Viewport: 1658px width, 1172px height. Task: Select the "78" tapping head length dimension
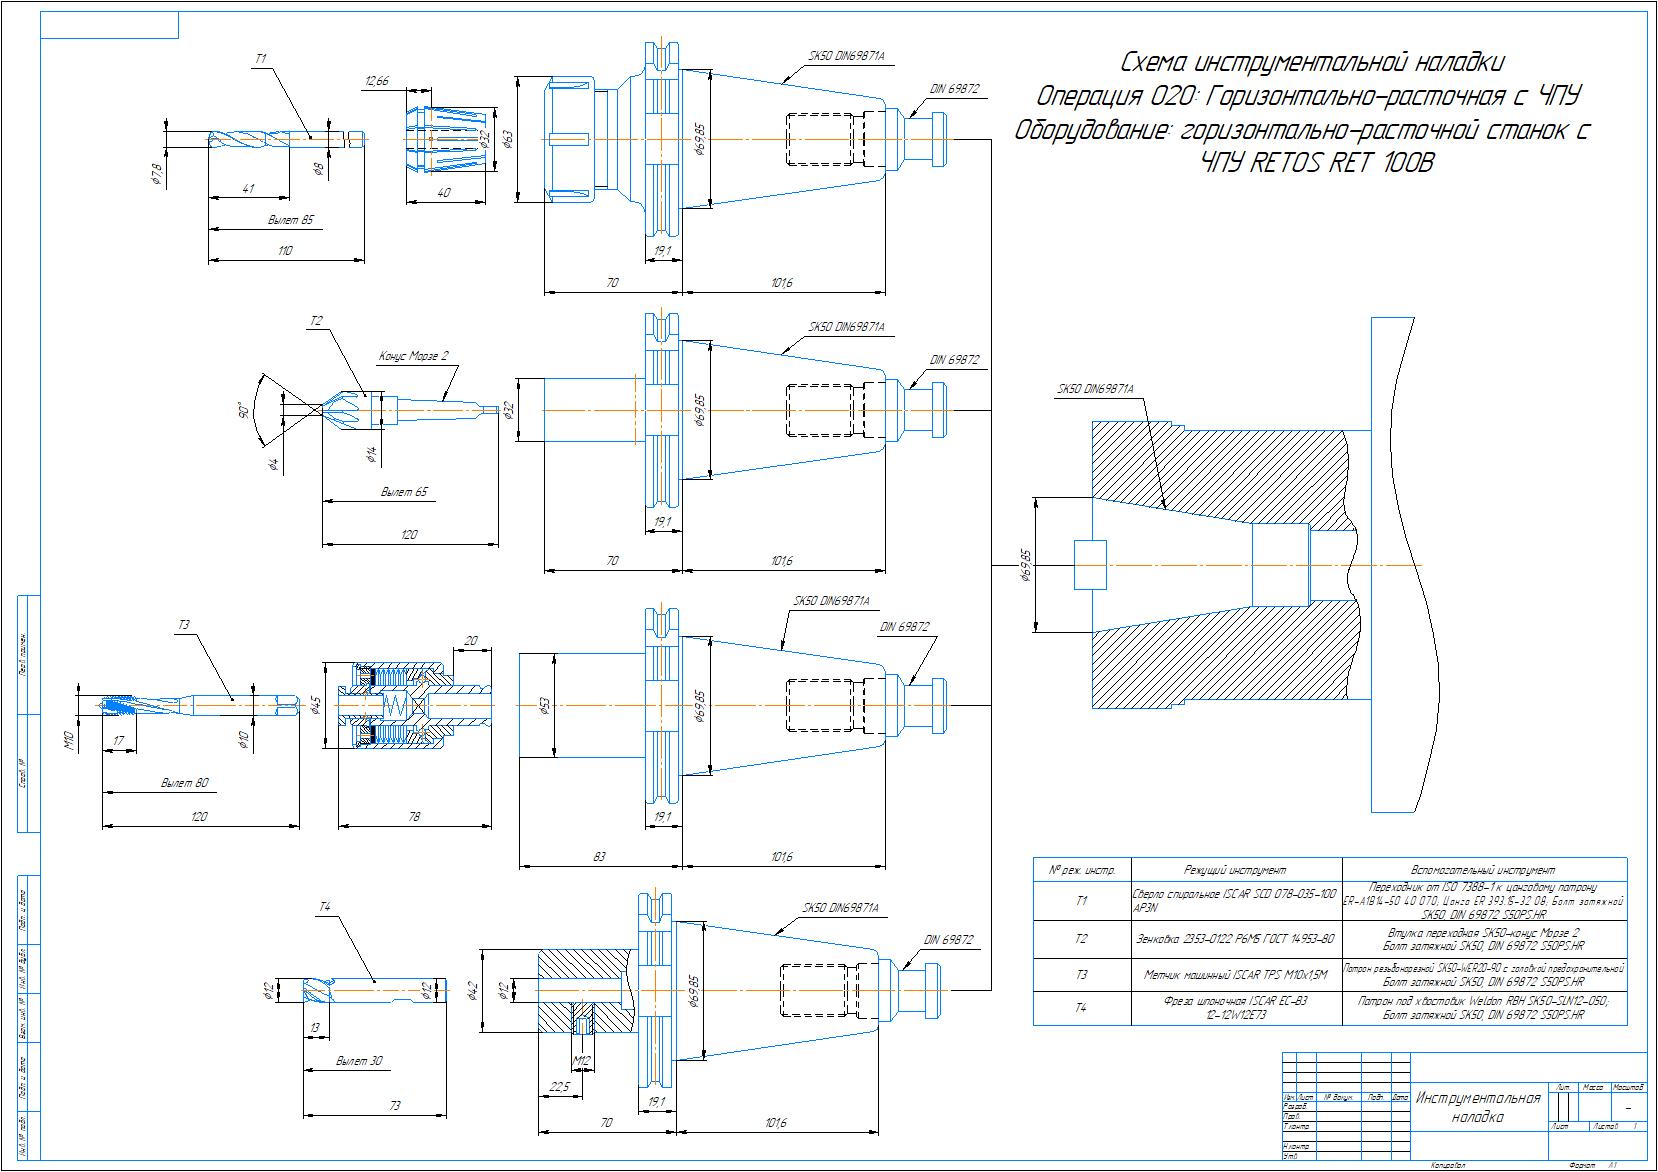[415, 817]
